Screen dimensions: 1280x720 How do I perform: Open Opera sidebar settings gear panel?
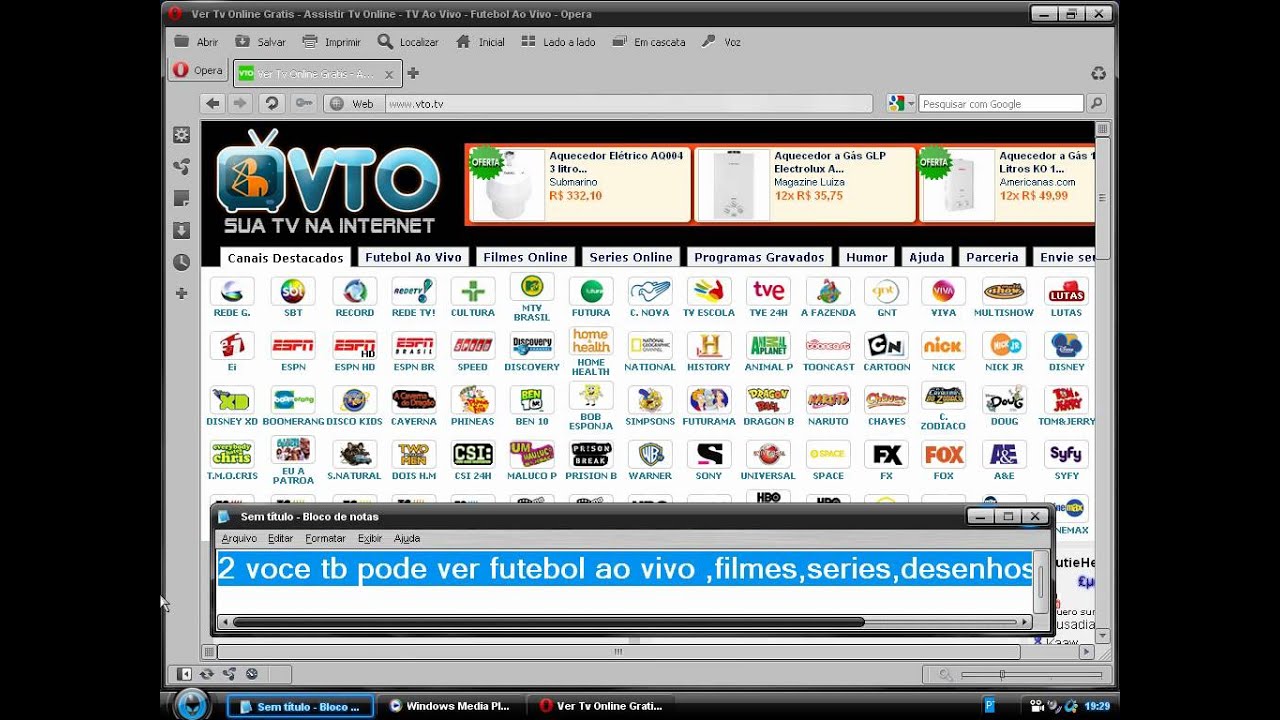(181, 135)
